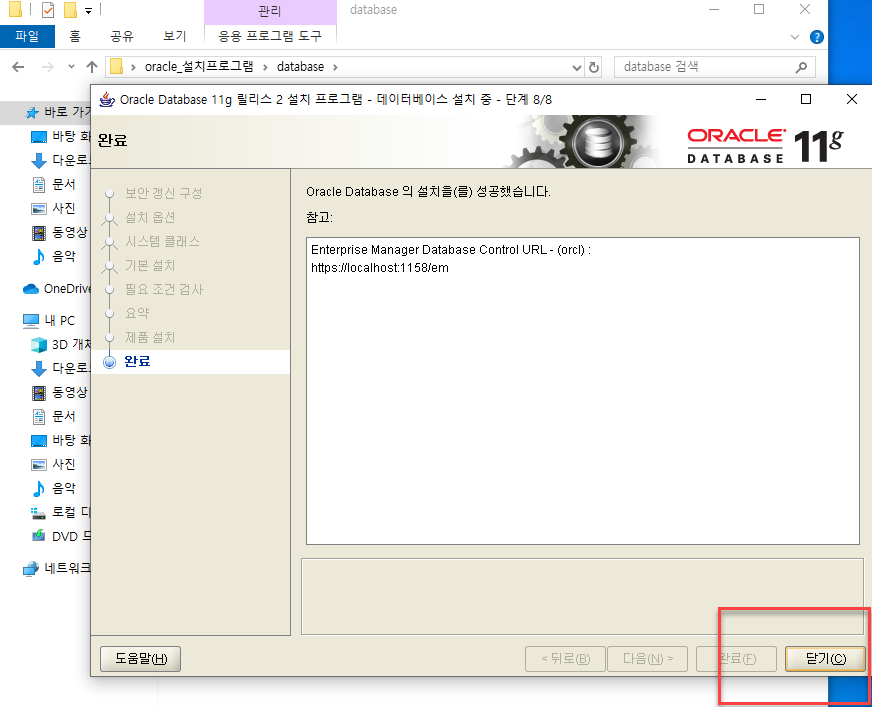Click the Enterprise Manager Database Control URL line
The width and height of the screenshot is (872, 707).
(450, 250)
